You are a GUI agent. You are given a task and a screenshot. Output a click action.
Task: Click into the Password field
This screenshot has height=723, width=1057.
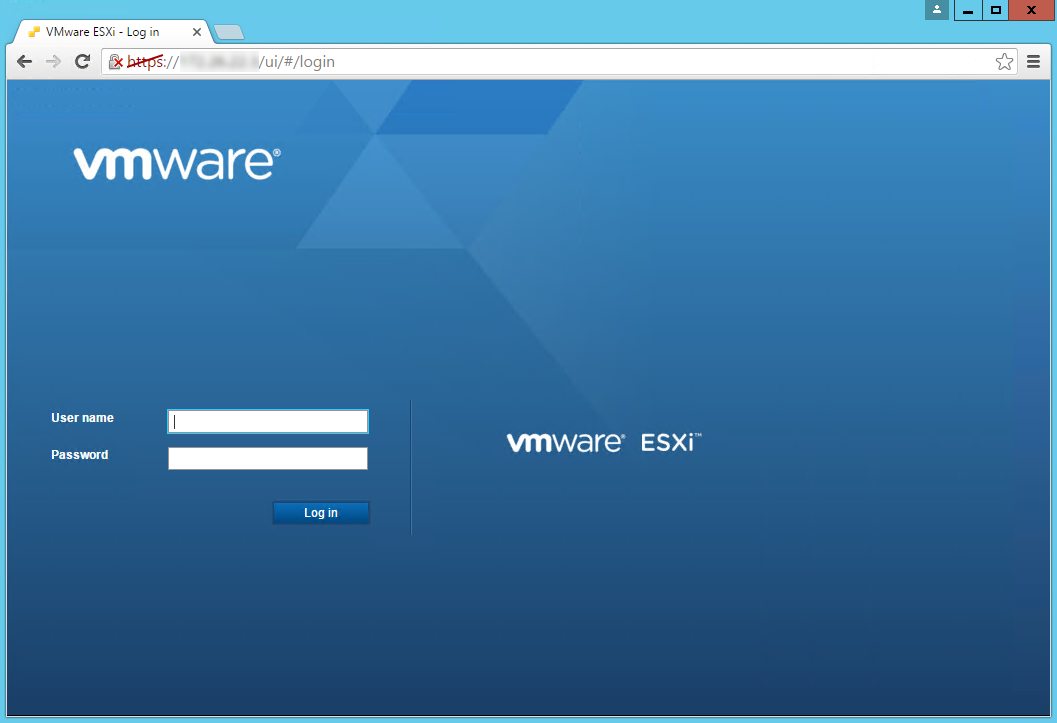[x=268, y=458]
